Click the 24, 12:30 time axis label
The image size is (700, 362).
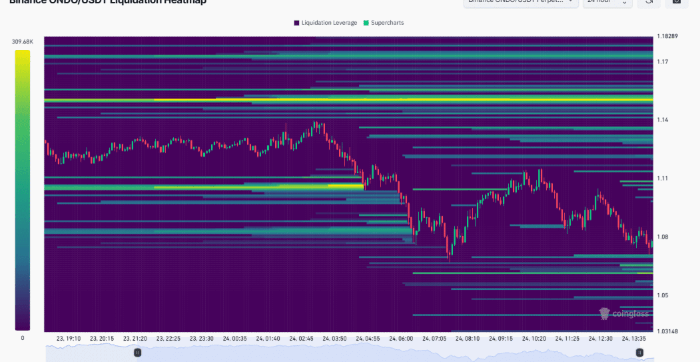(x=601, y=339)
